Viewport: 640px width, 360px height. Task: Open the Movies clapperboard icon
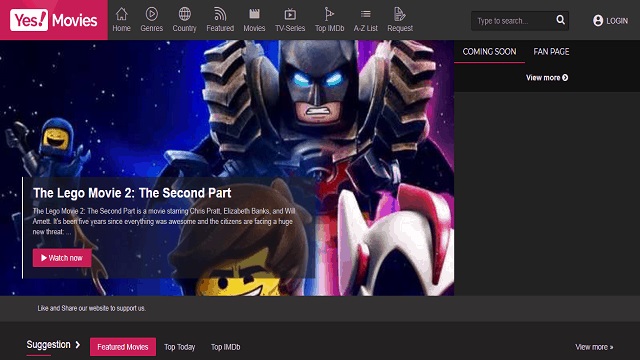click(254, 14)
